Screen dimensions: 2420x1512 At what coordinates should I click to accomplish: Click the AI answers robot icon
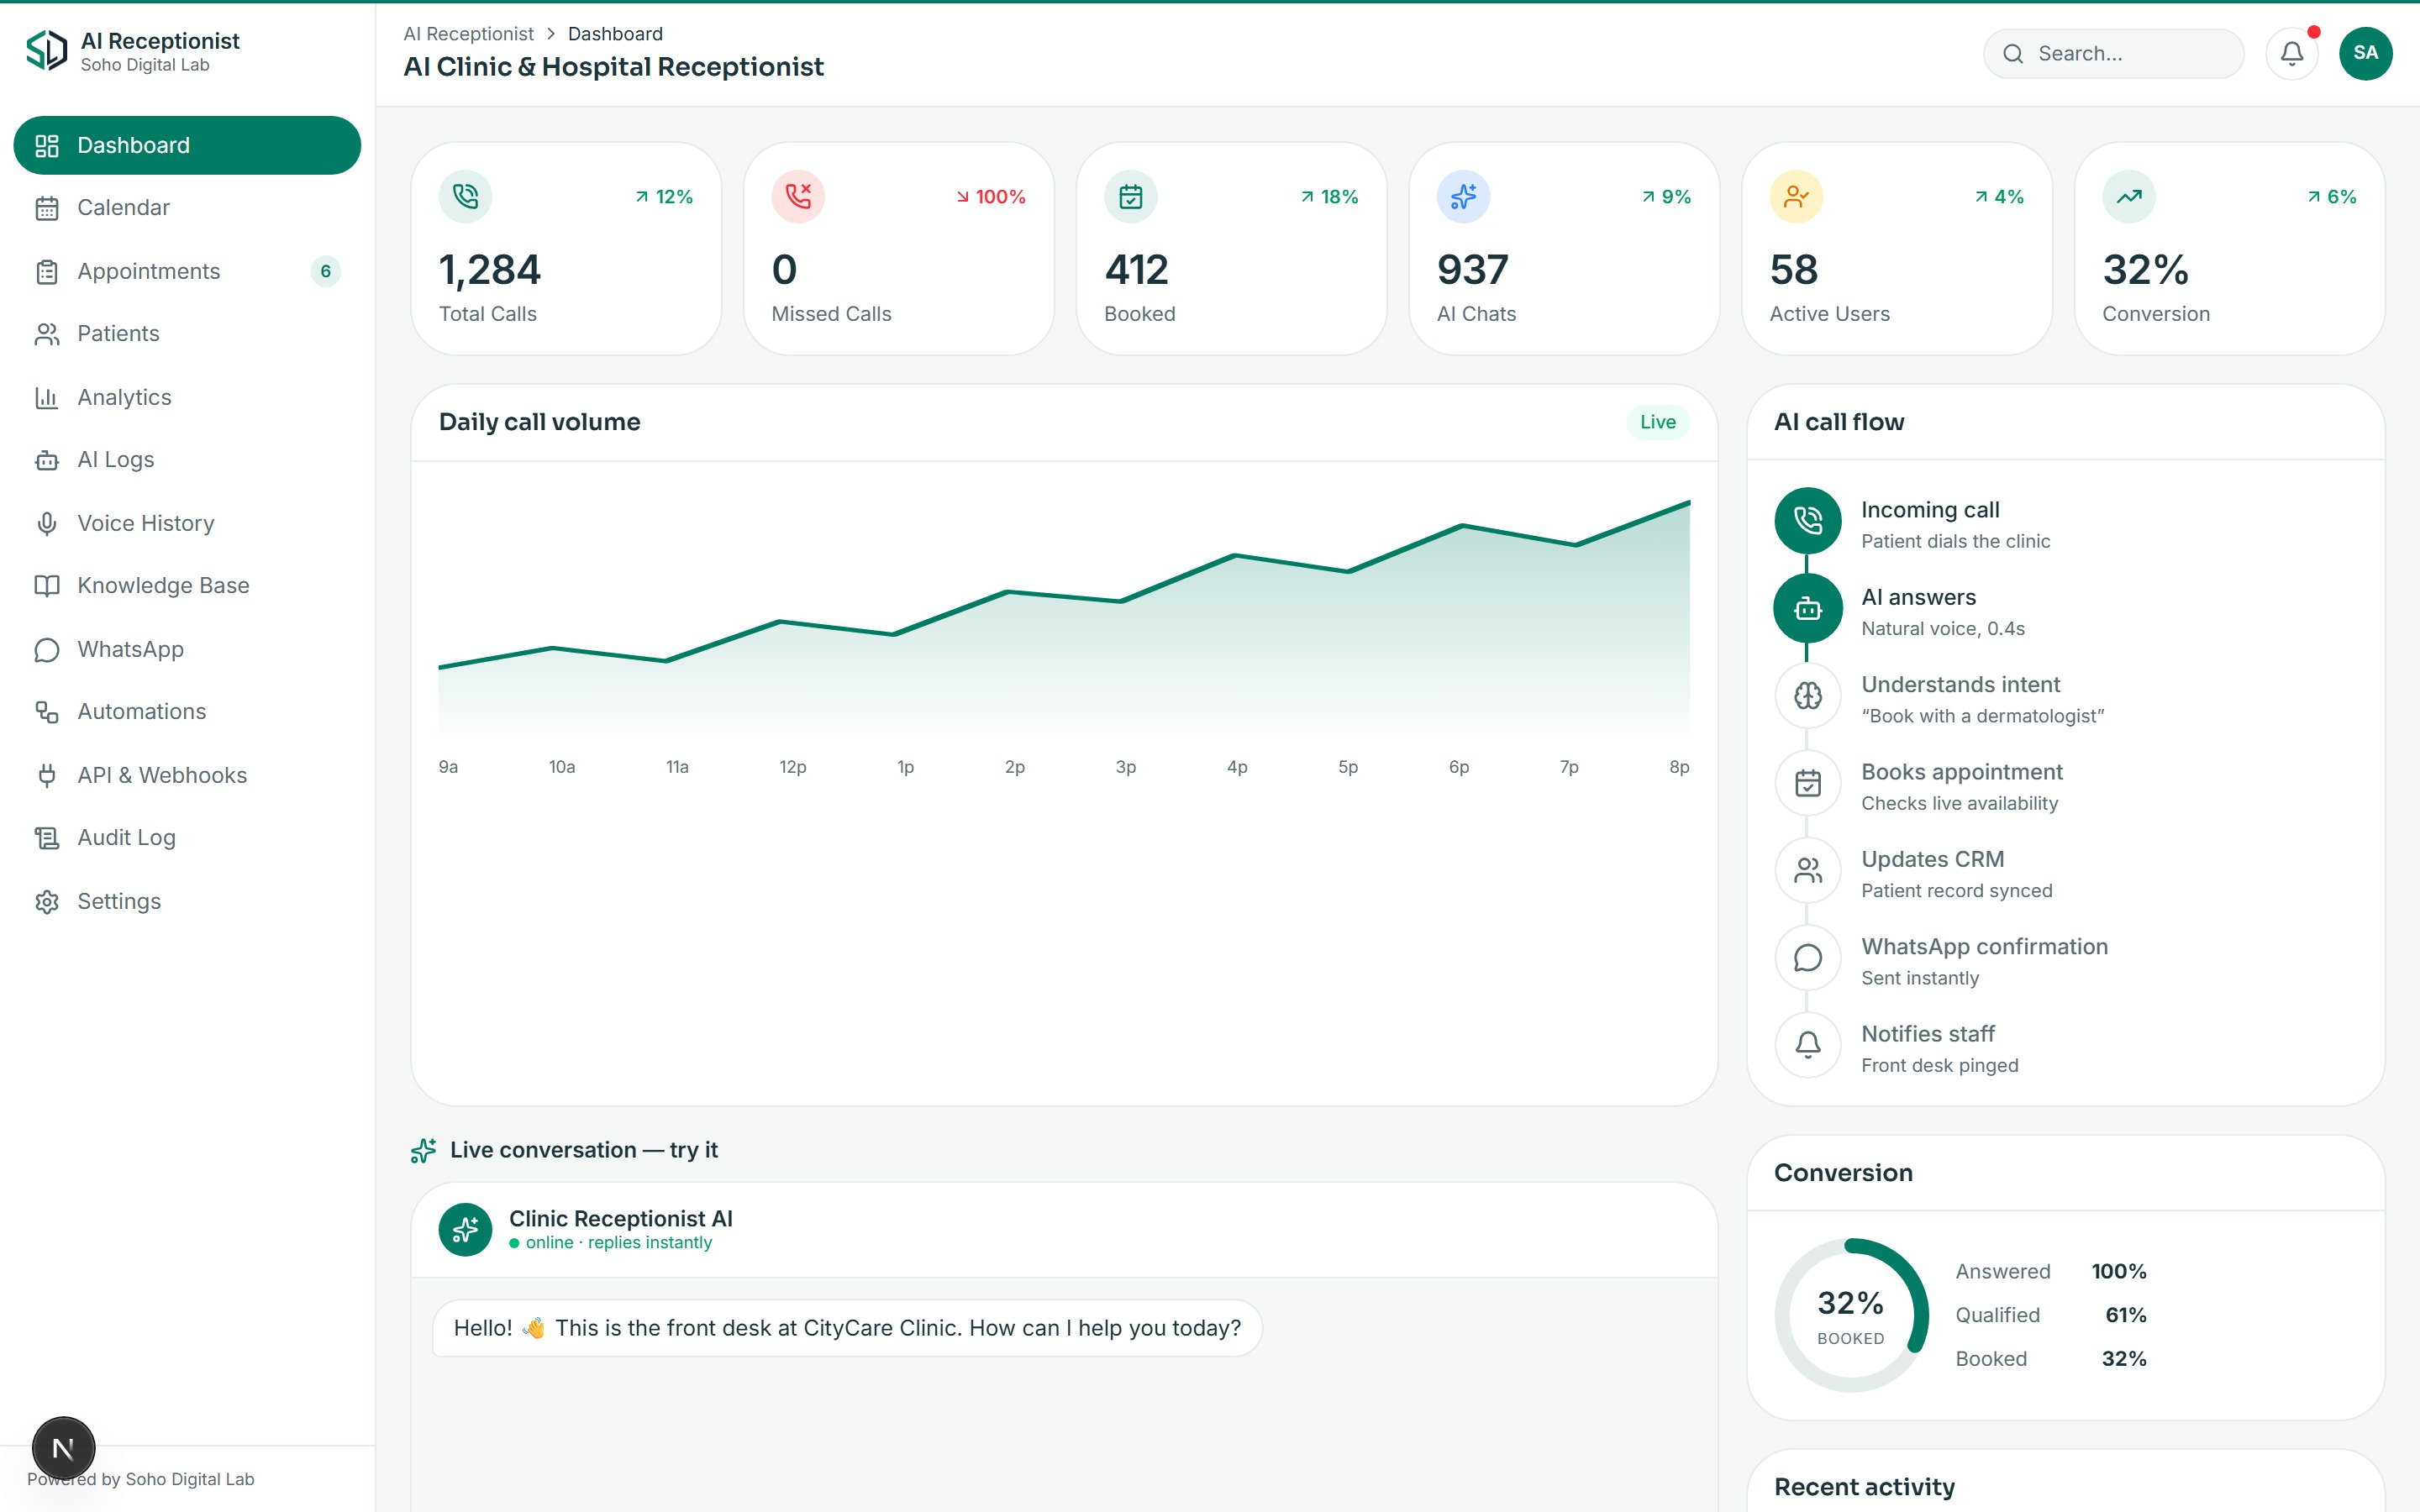tap(1808, 608)
